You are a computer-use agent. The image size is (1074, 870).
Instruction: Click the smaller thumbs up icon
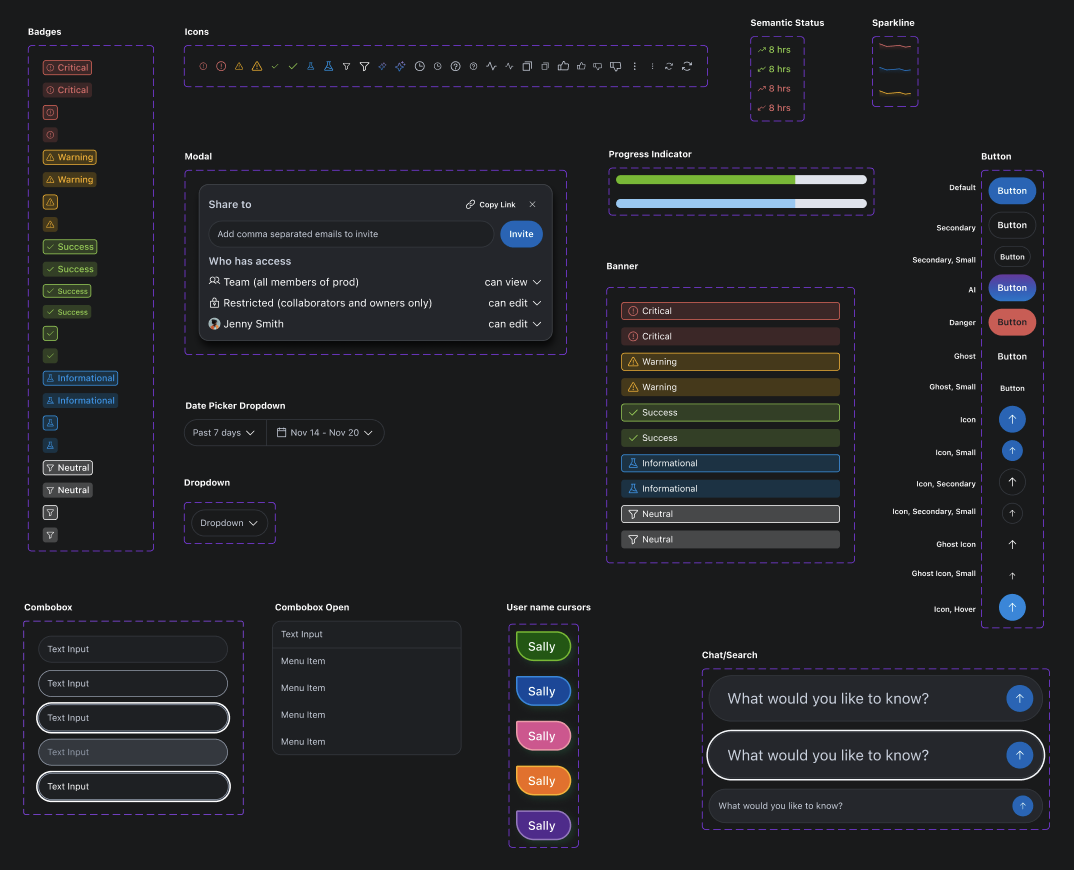[581, 66]
